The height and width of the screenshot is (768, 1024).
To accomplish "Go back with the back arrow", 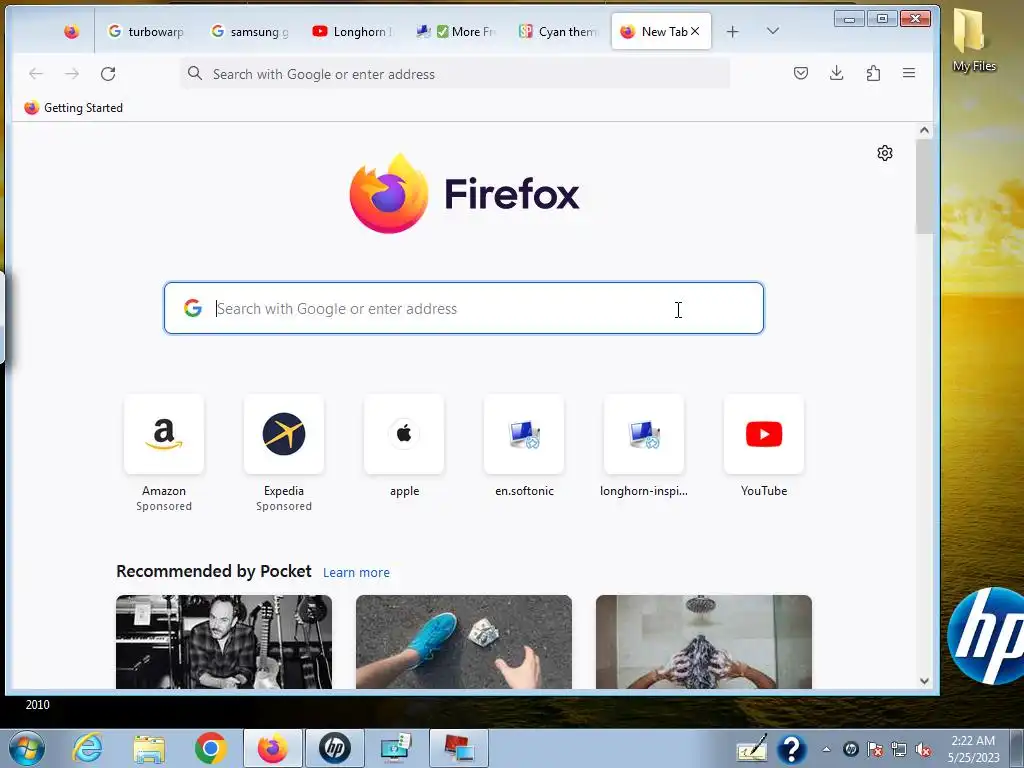I will pyautogui.click(x=36, y=74).
